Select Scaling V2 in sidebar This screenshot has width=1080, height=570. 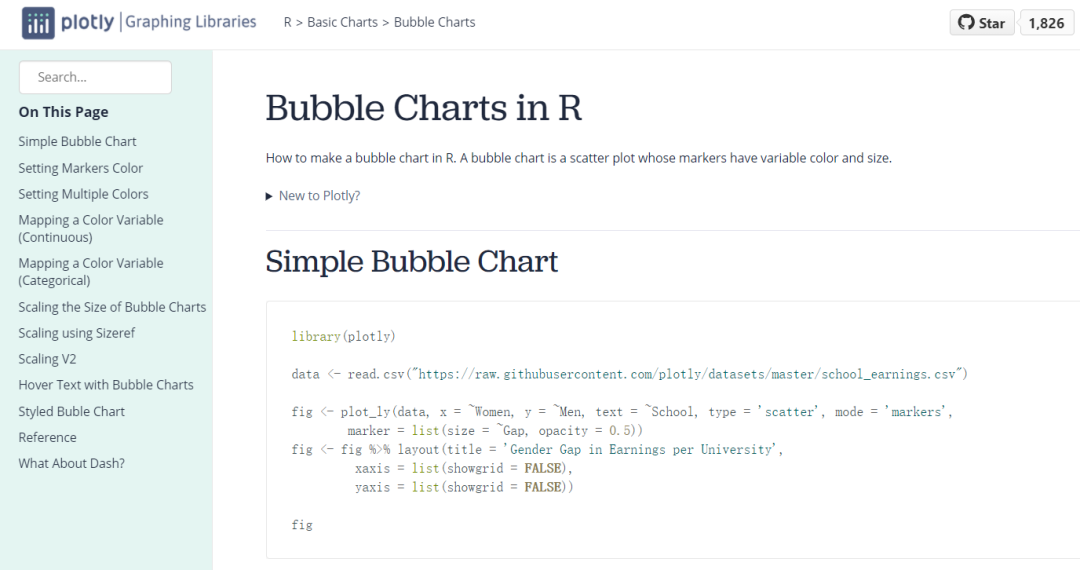pyautogui.click(x=48, y=359)
